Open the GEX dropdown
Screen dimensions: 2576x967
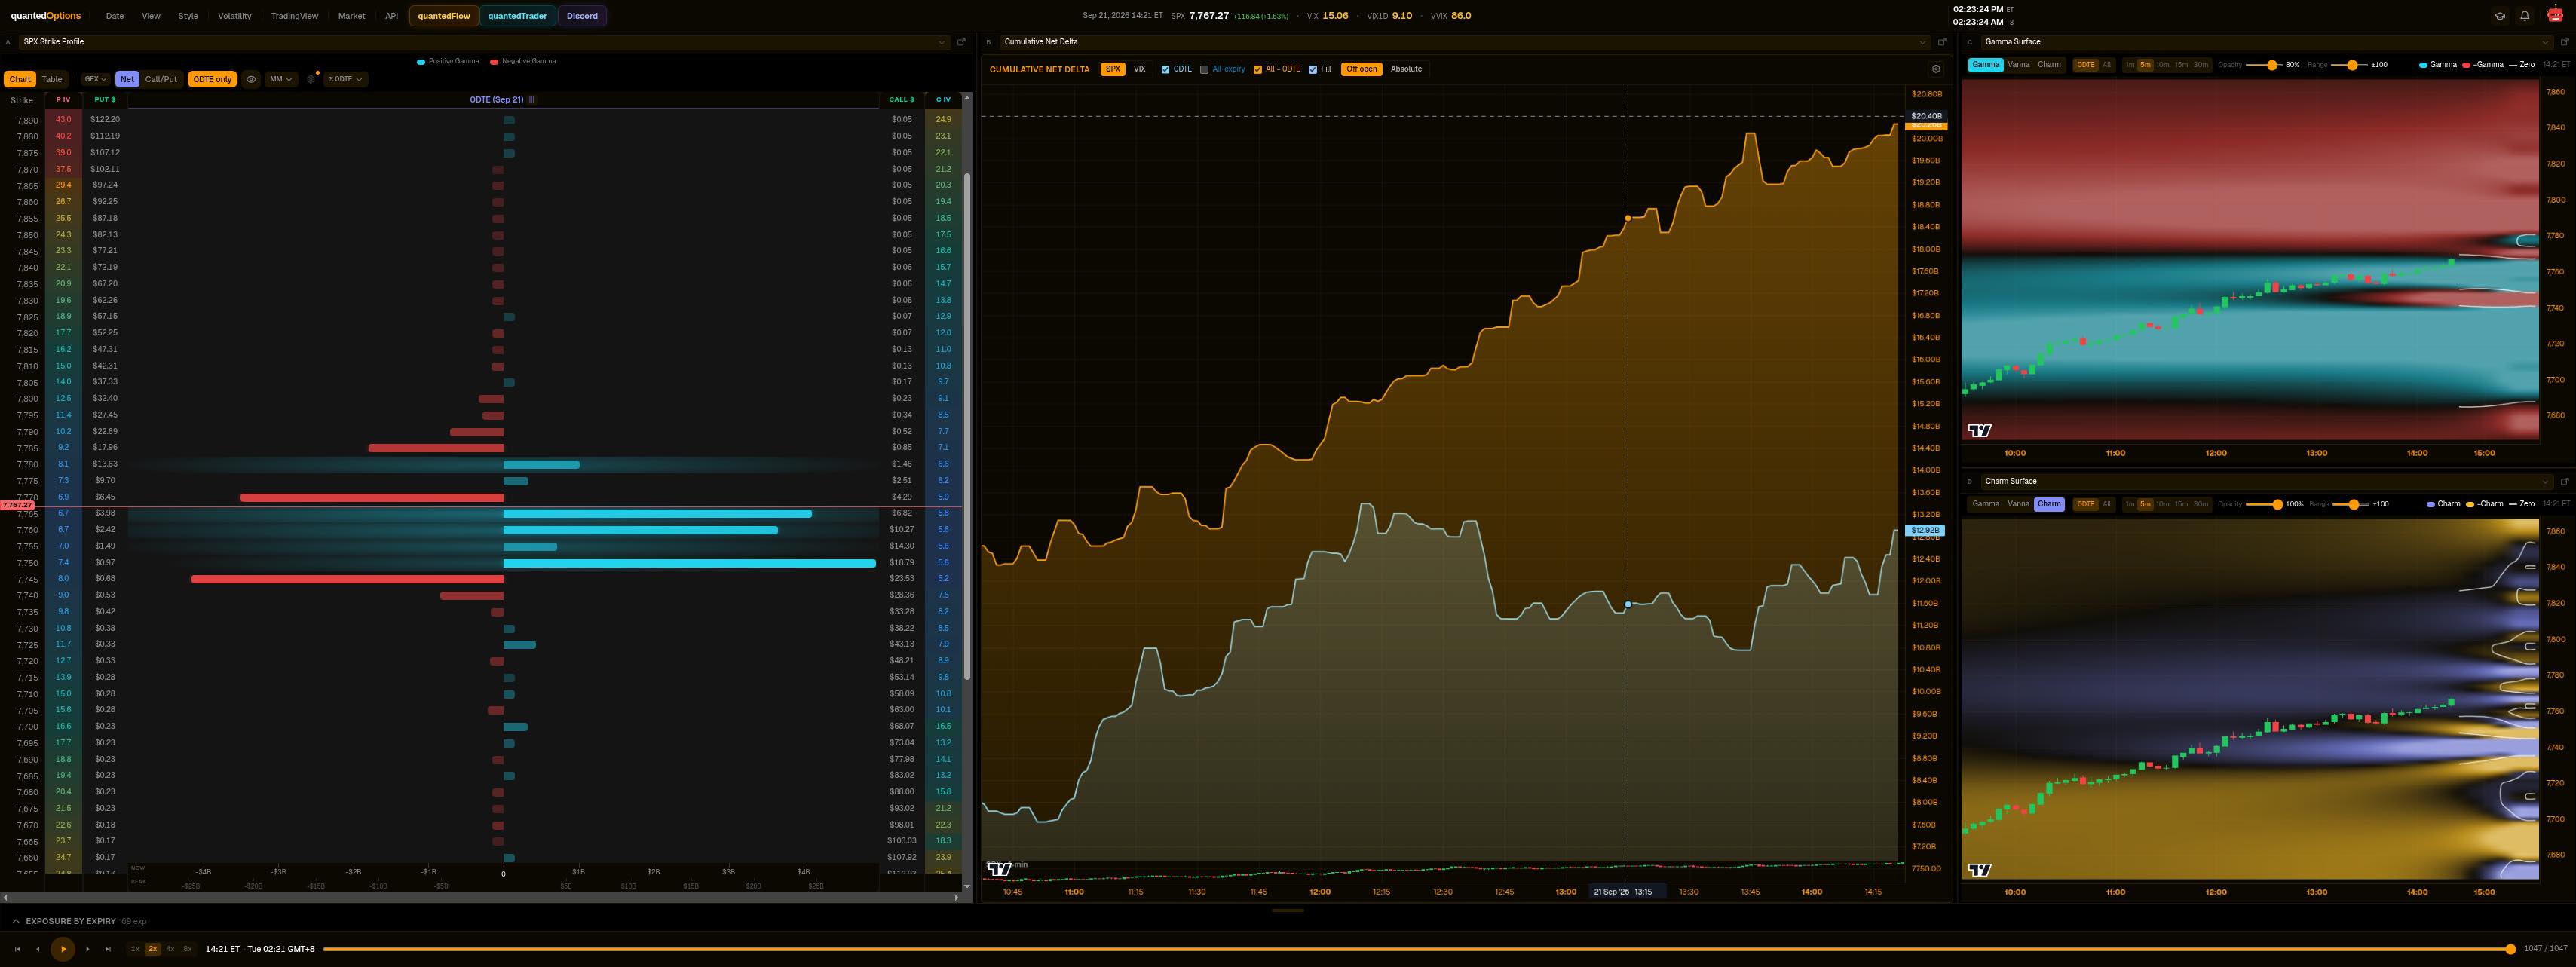(95, 79)
